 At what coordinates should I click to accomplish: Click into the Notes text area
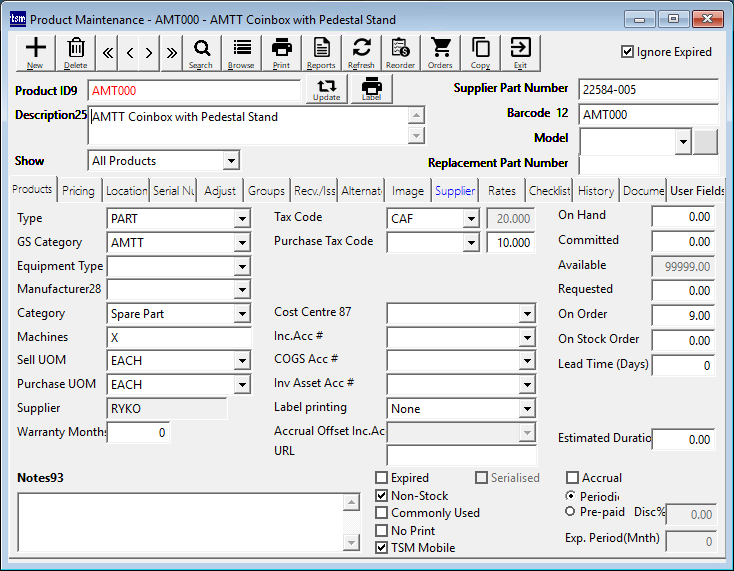tap(178, 520)
